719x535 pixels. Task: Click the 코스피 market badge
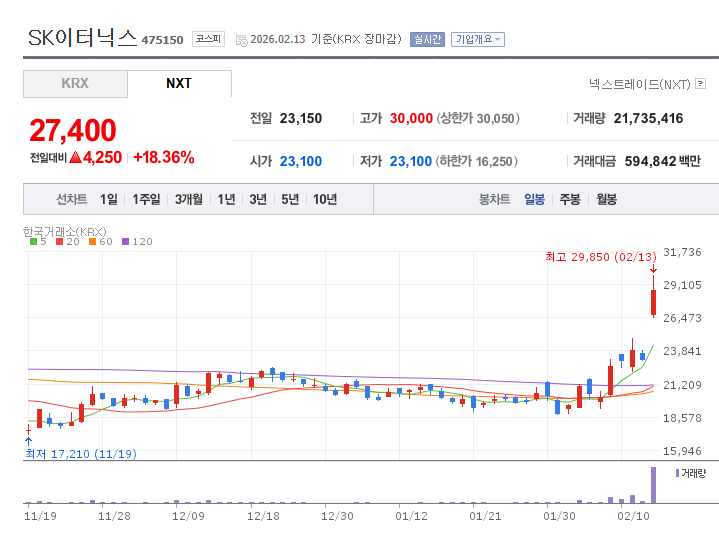pos(208,39)
